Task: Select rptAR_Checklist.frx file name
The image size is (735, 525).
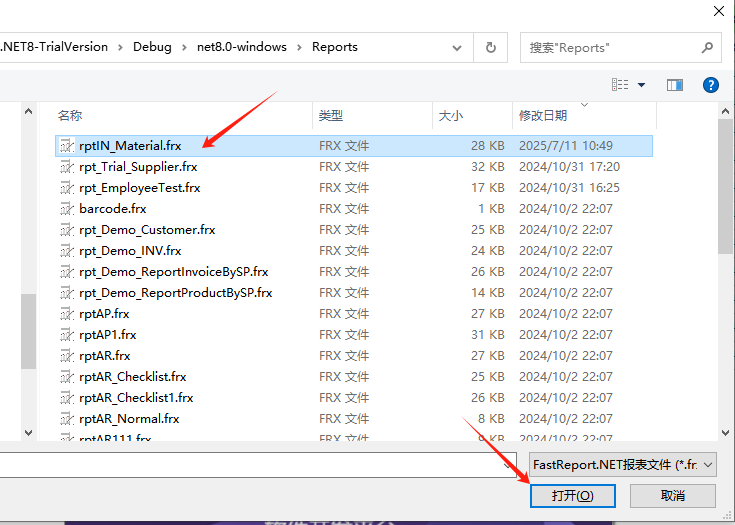Action: coord(133,377)
